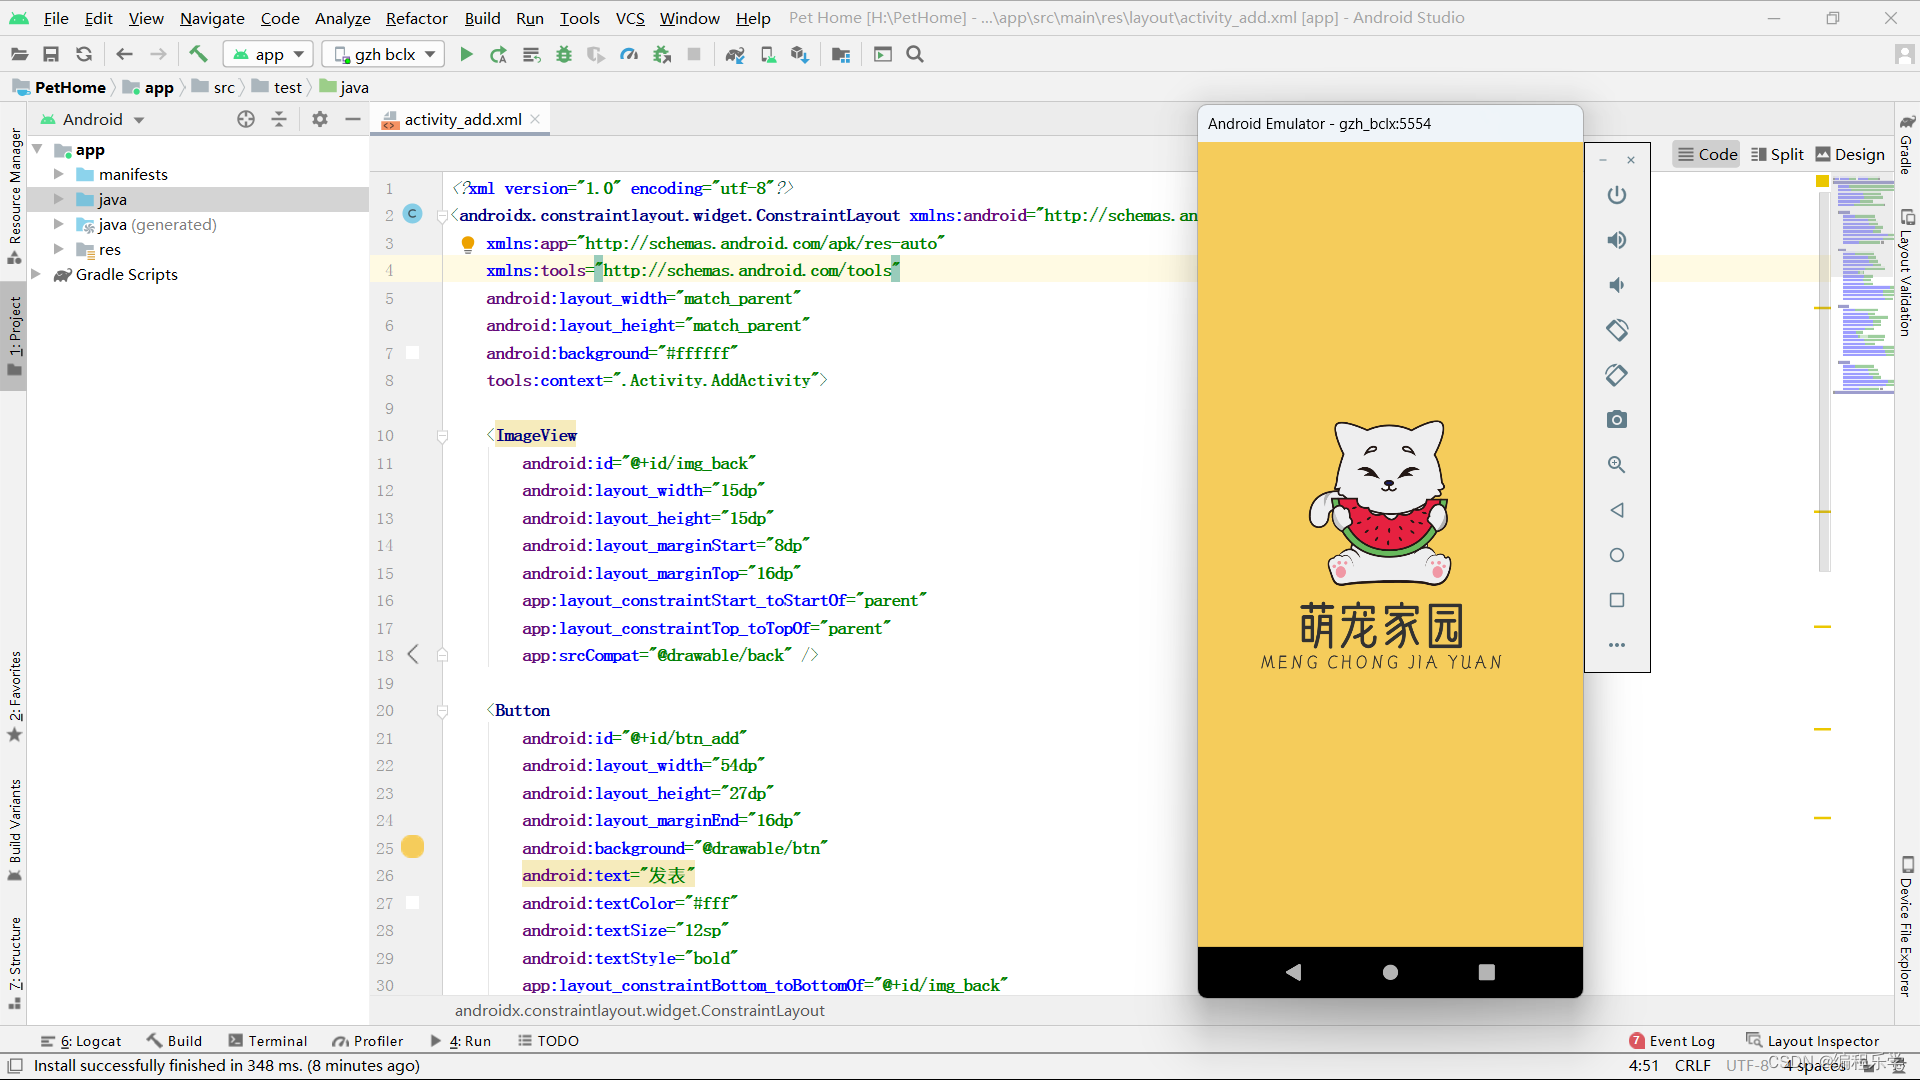Run the app from the toolbar
The image size is (1920, 1080).
pos(466,54)
